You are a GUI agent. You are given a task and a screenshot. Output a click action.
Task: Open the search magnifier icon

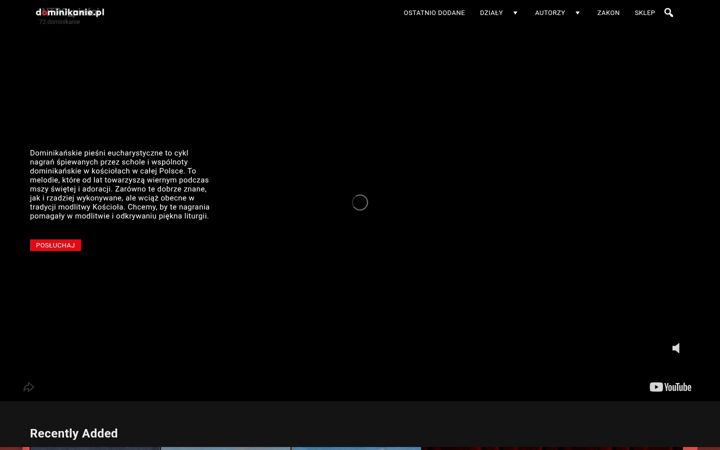click(669, 13)
